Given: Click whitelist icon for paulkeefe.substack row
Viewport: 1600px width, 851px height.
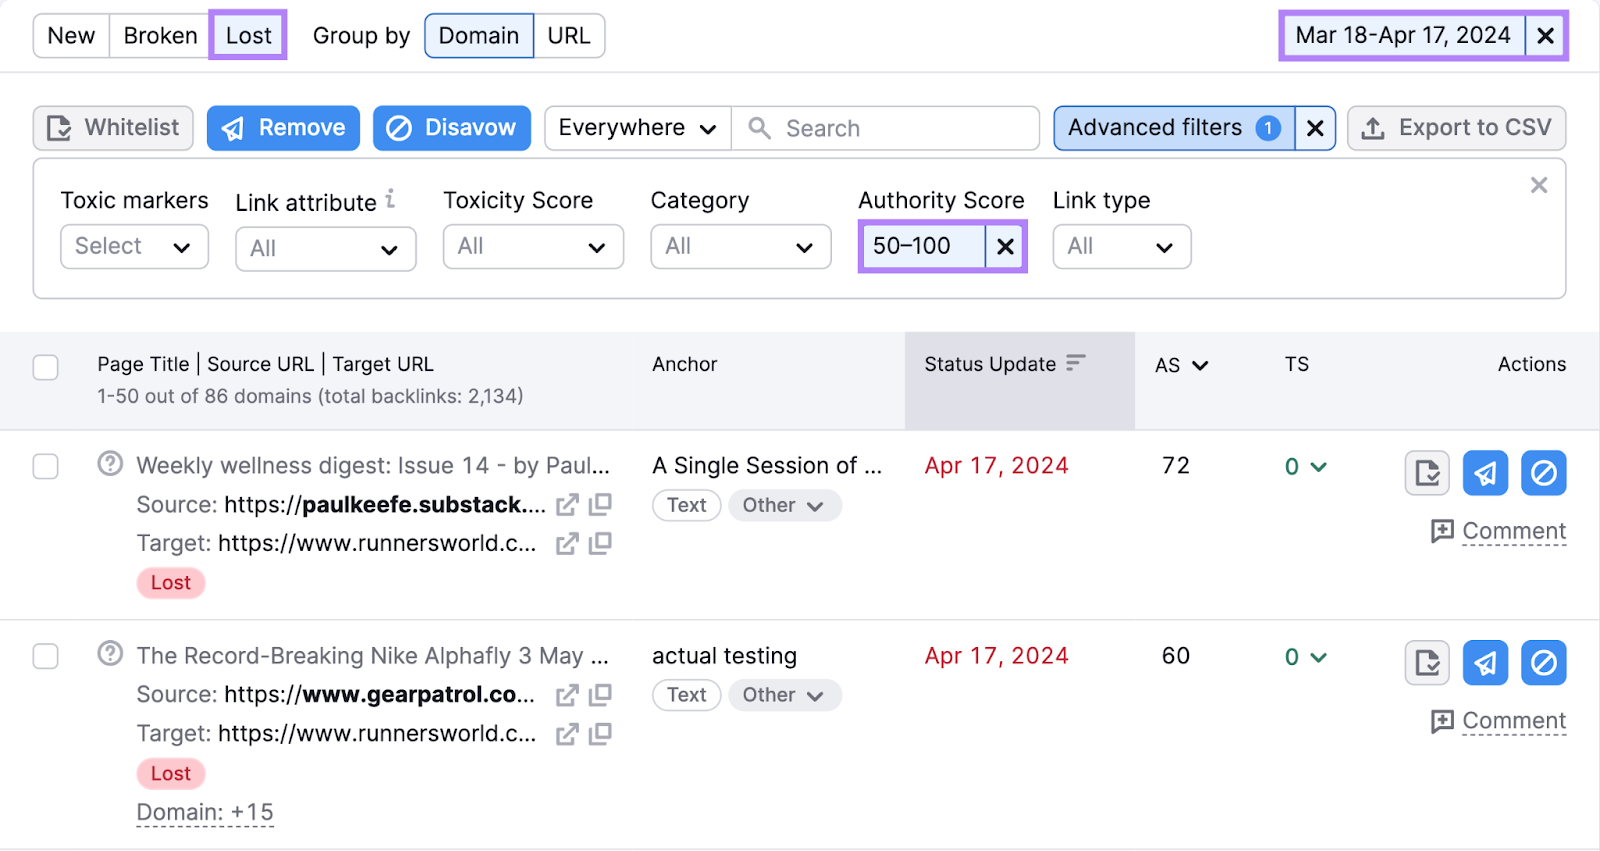Looking at the screenshot, I should coord(1427,473).
